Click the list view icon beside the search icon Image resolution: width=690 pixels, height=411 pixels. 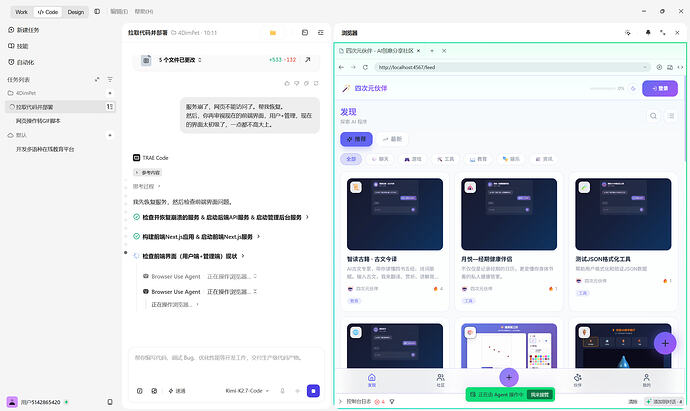tap(671, 116)
